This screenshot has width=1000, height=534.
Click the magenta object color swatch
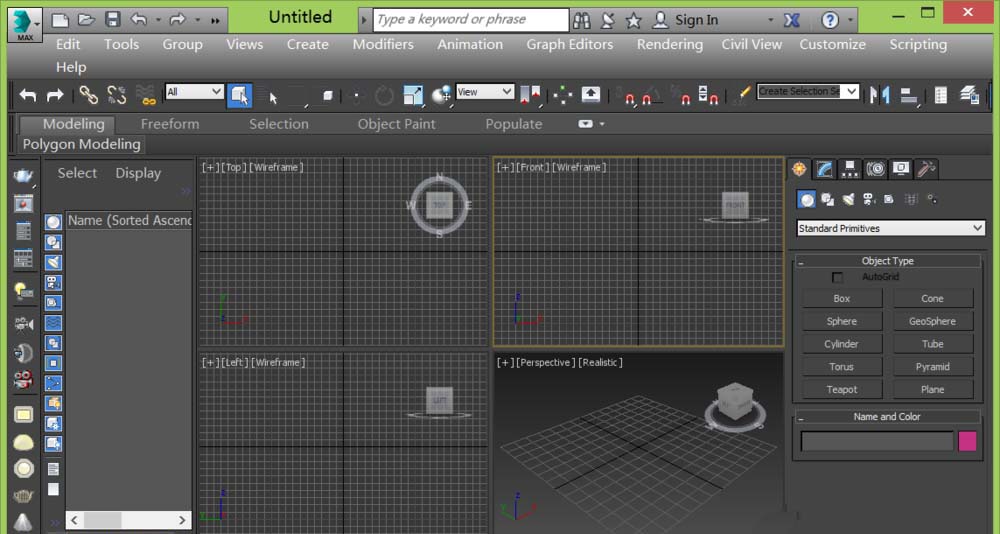(x=967, y=441)
